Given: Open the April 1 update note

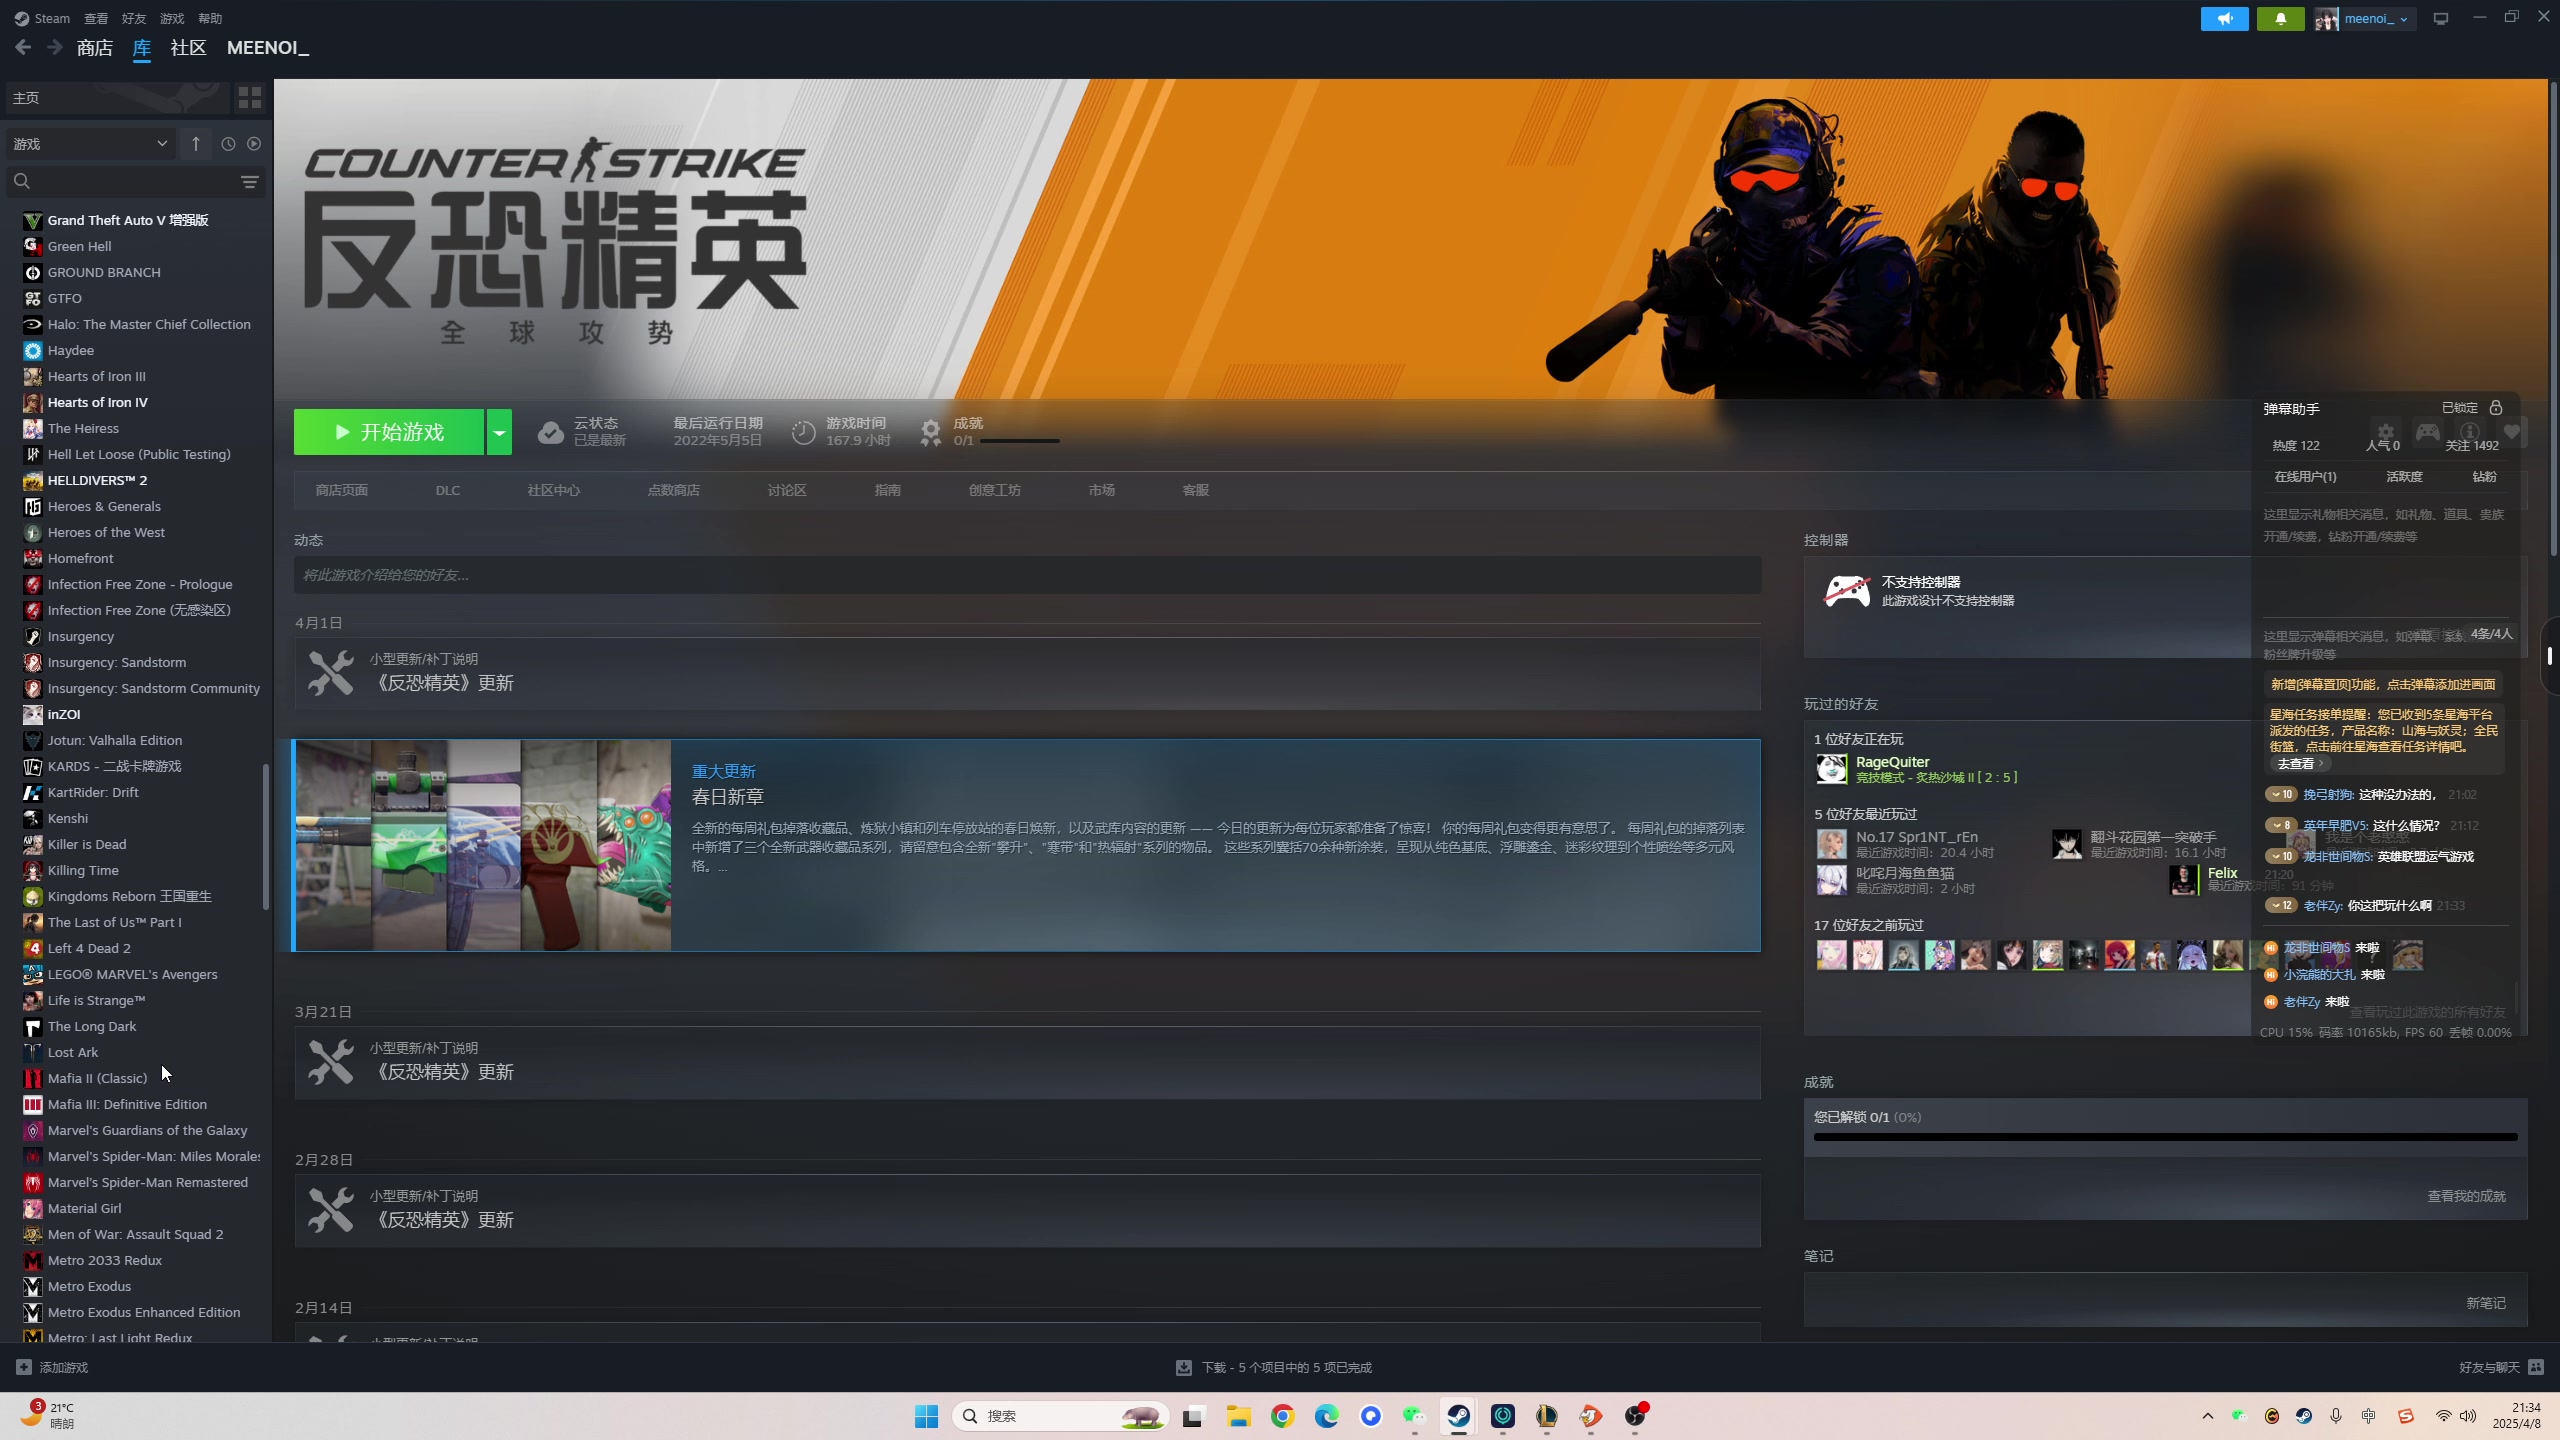Looking at the screenshot, I should click(x=1027, y=673).
